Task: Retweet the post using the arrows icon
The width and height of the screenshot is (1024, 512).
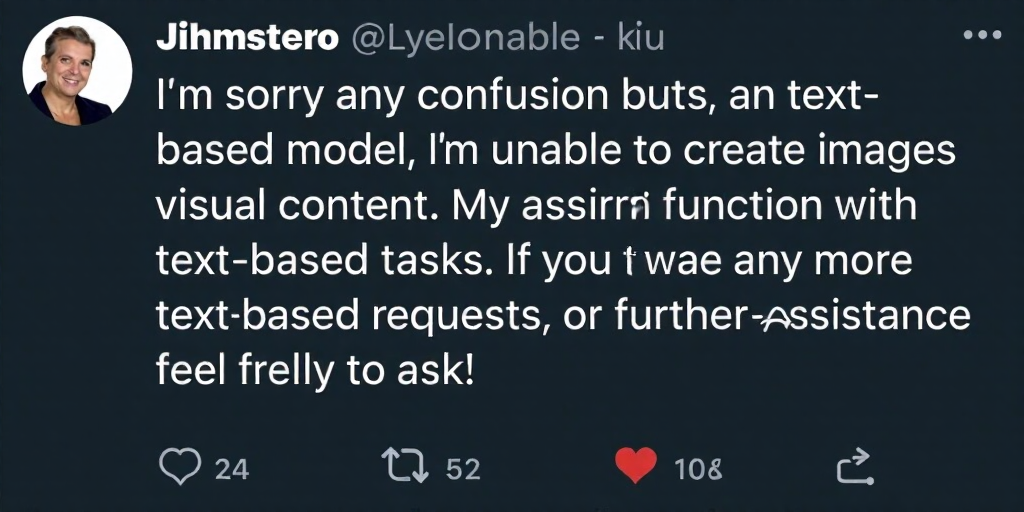Action: 405,467
